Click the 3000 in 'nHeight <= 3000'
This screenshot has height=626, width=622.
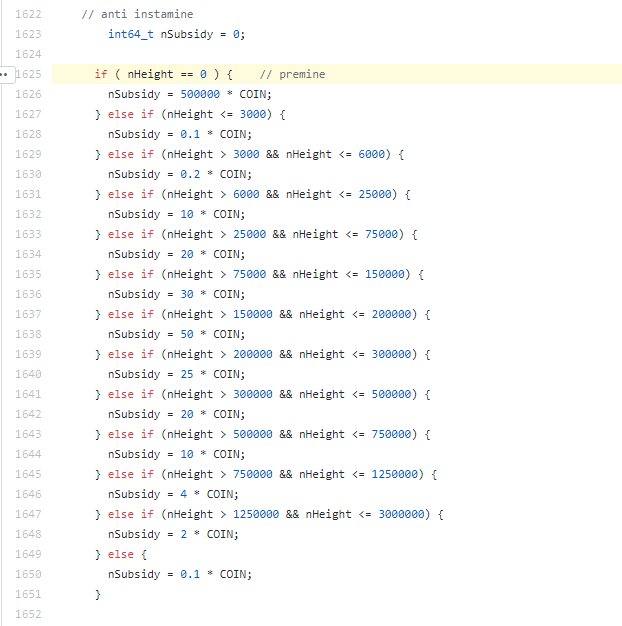pos(253,114)
